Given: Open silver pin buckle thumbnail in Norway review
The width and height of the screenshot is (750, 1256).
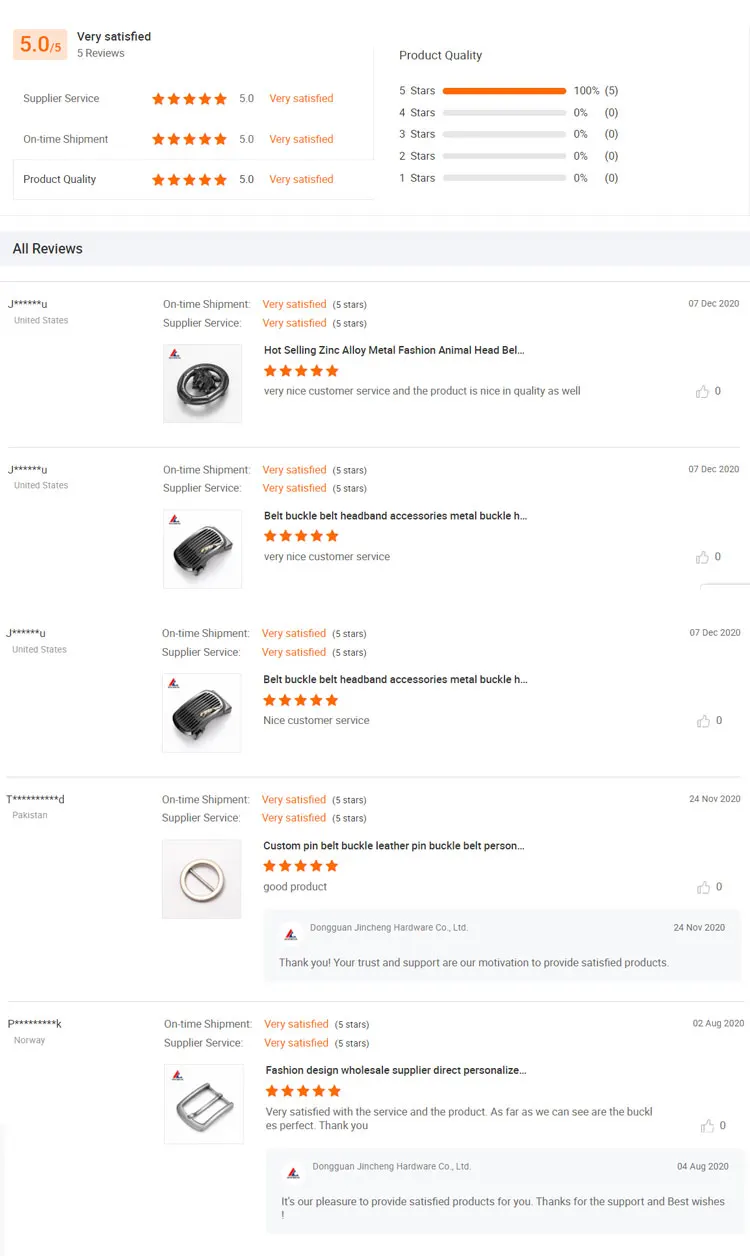Looking at the screenshot, I should coord(204,1104).
